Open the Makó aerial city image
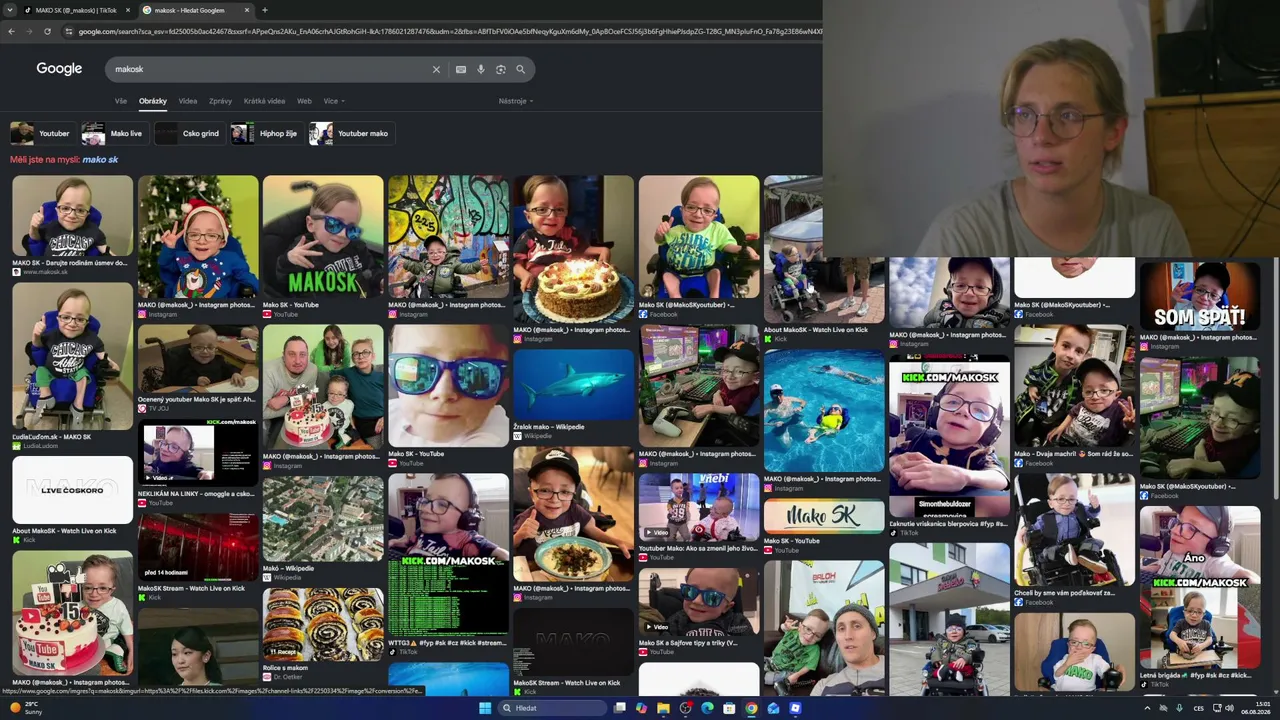This screenshot has width=1280, height=720. (323, 518)
